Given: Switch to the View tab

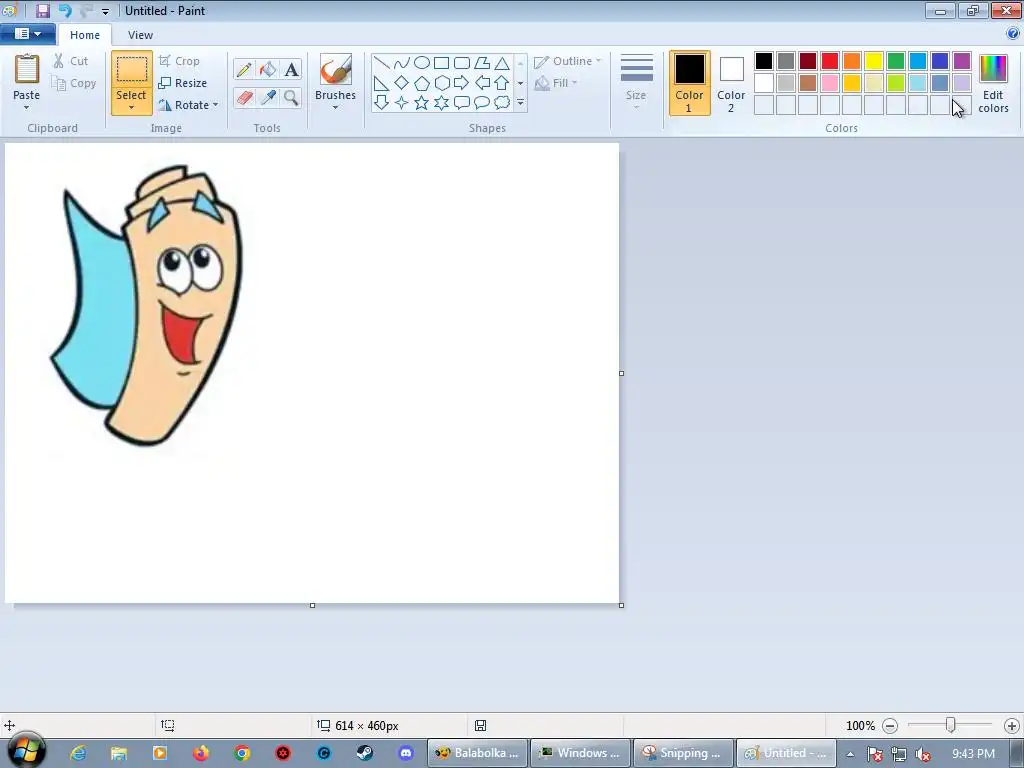Looking at the screenshot, I should [140, 35].
